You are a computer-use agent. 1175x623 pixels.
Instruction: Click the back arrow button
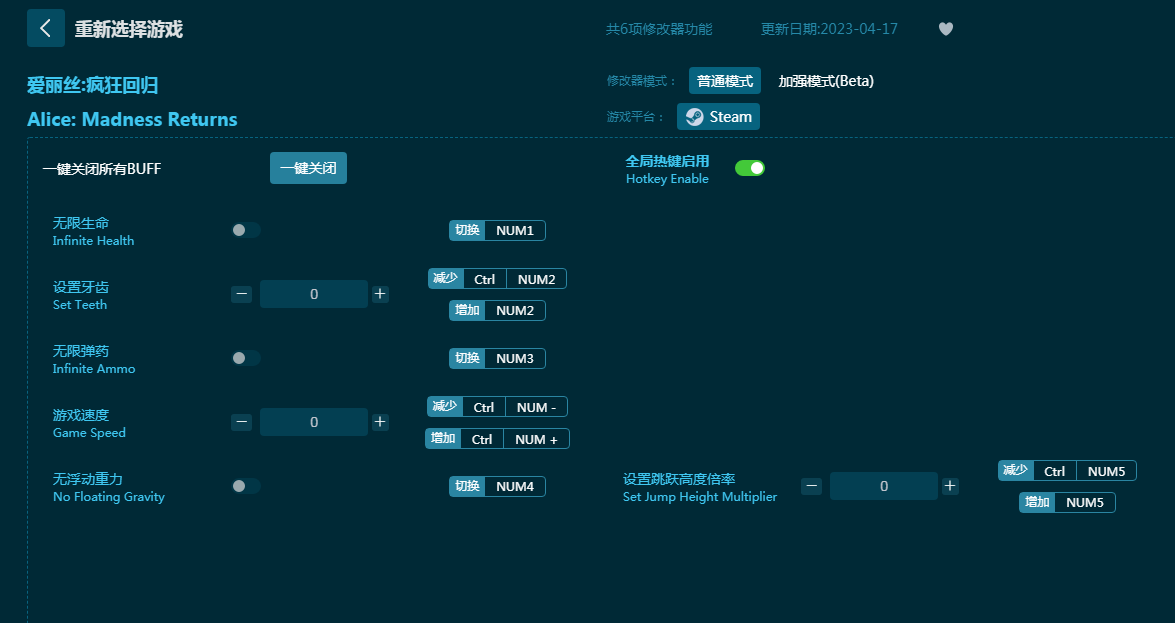tap(46, 28)
